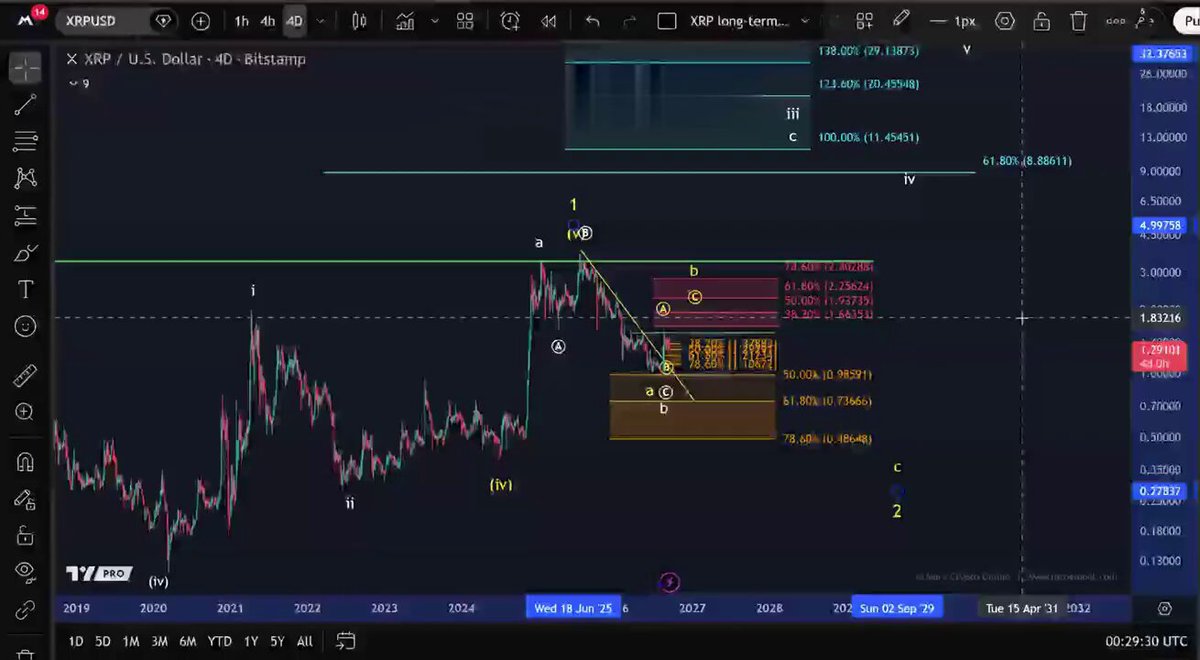Open the Indicators panel

pyautogui.click(x=404, y=21)
